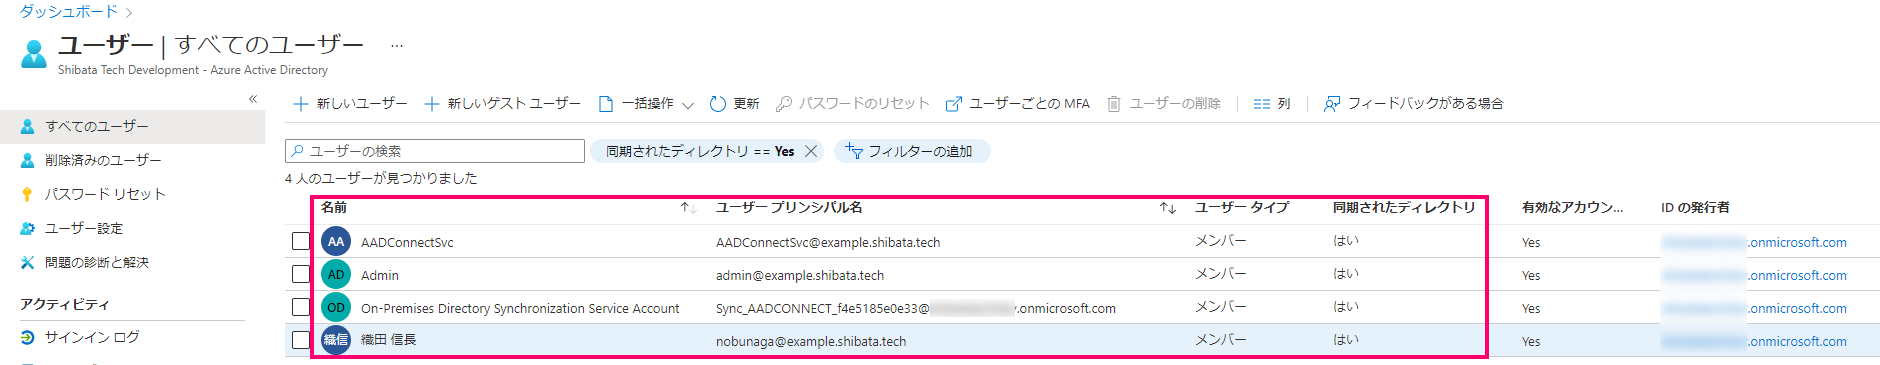Select the Admin user checkbox
1880x365 pixels.
(300, 274)
